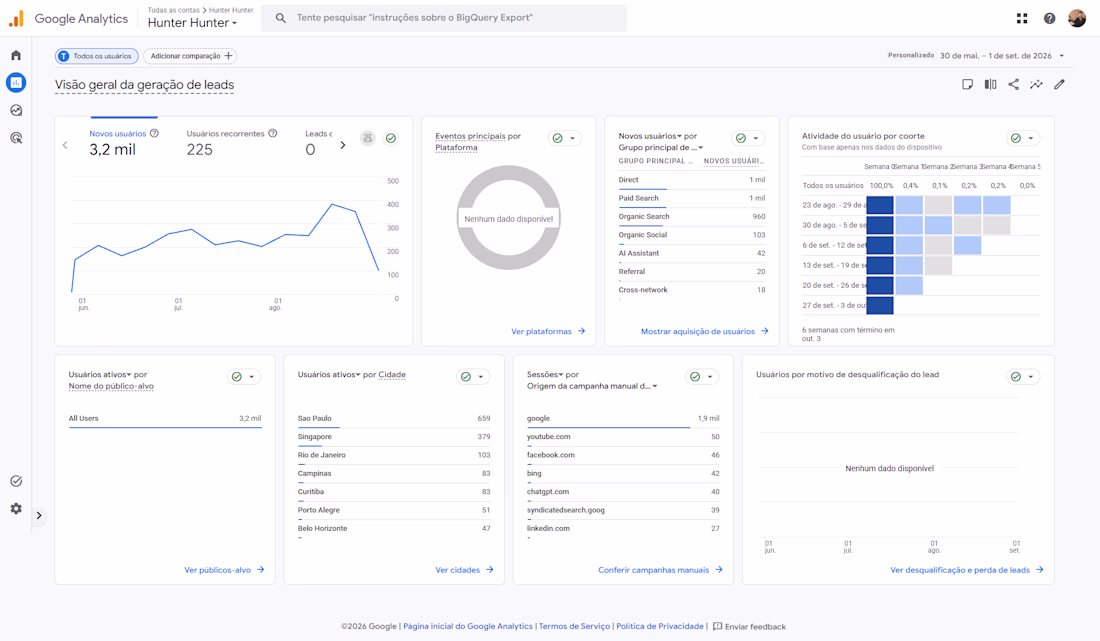
Task: Click the help icon beside Usuários recorrentes
Action: (273, 133)
